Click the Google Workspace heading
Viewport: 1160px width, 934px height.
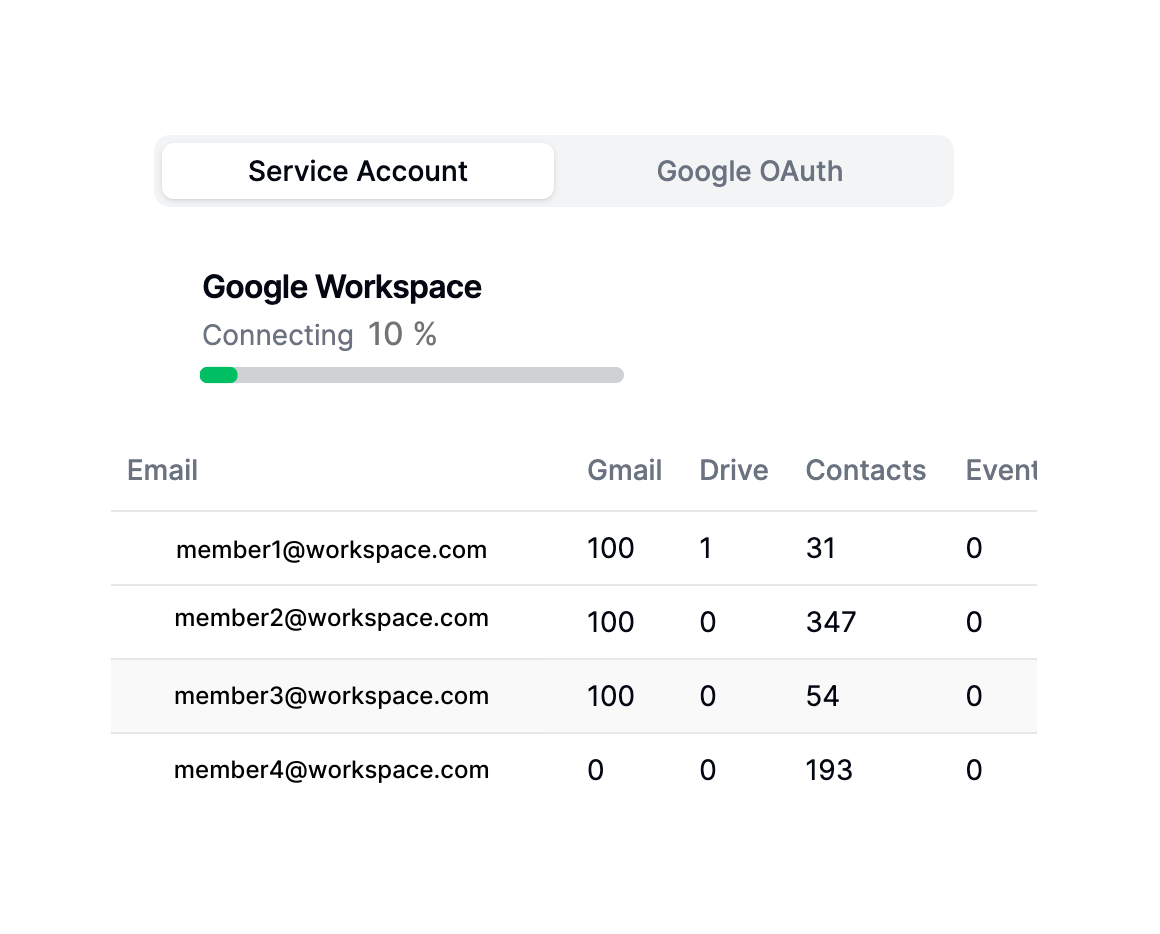(342, 287)
